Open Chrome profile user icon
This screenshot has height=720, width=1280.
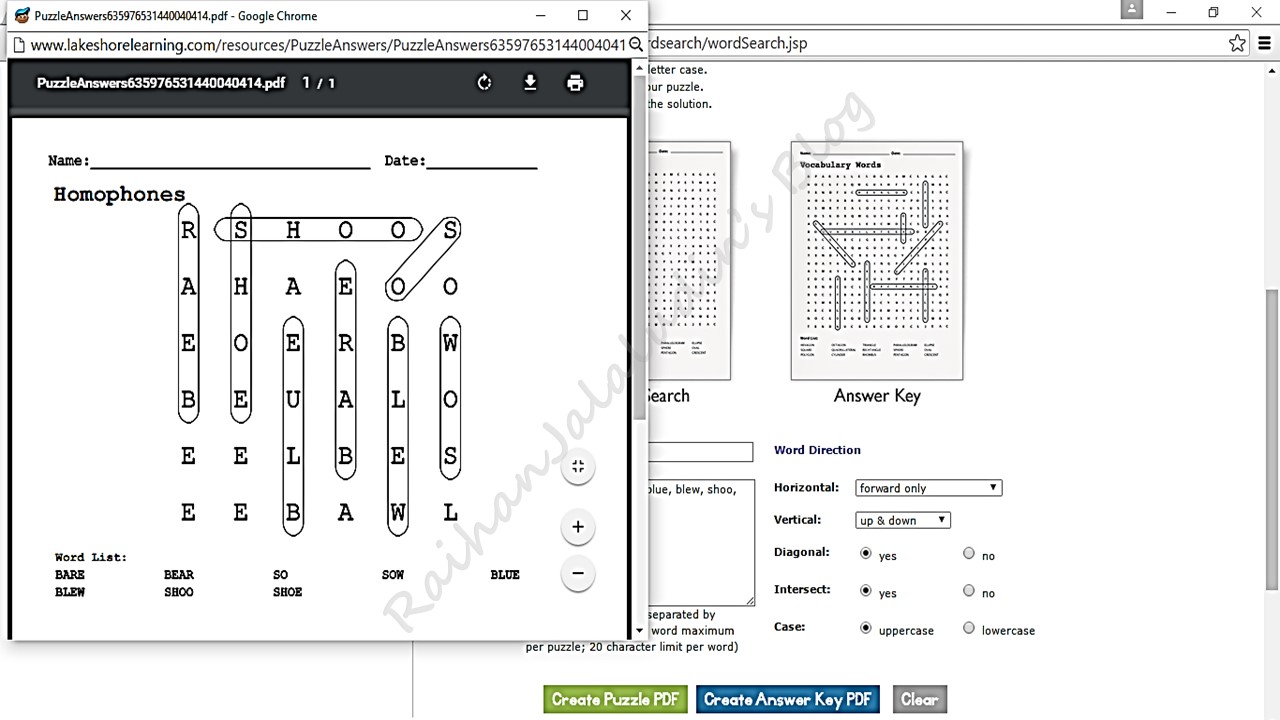click(x=1131, y=9)
